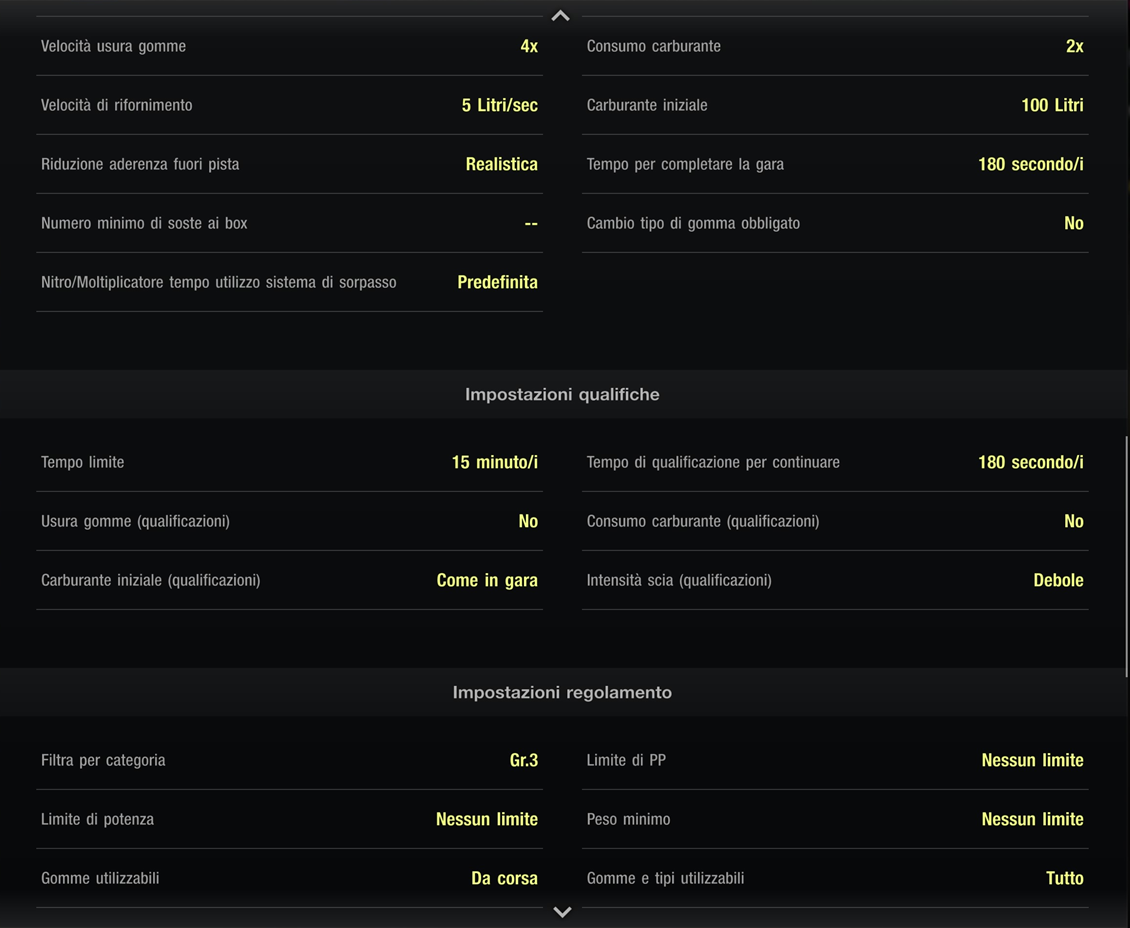Toggle Usura gomme (qualificazioni) setting
The width and height of the screenshot is (1130, 928).
tap(289, 521)
